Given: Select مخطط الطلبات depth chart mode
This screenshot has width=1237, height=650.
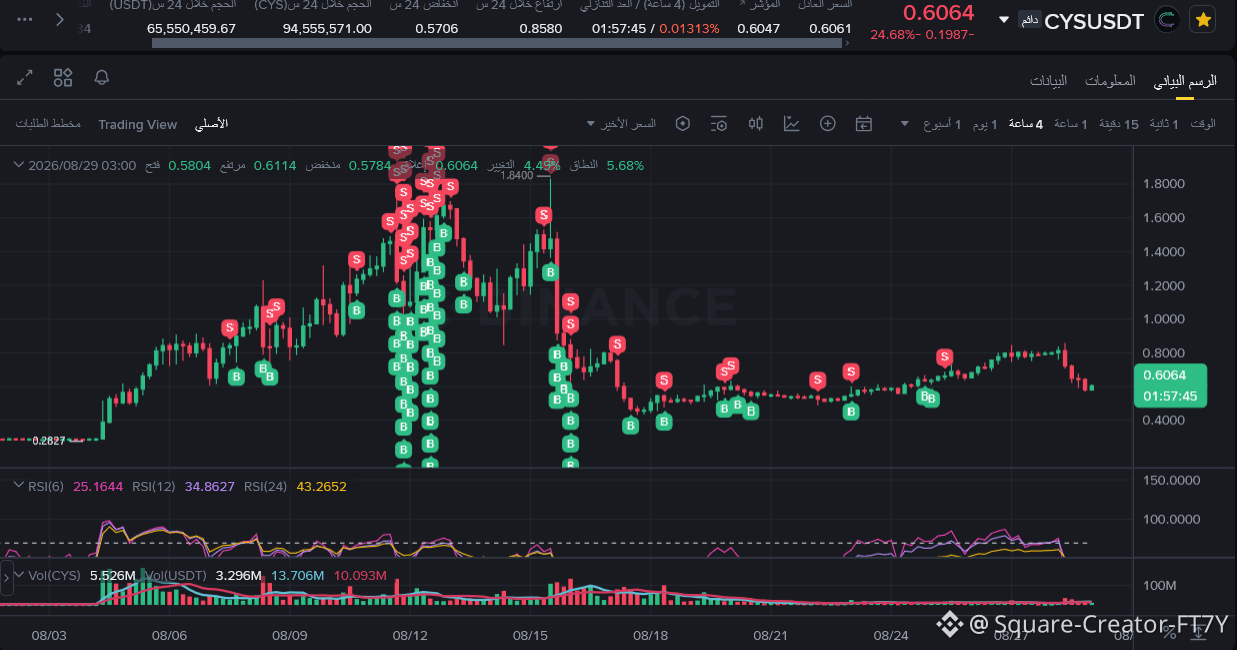Looking at the screenshot, I should click(48, 124).
